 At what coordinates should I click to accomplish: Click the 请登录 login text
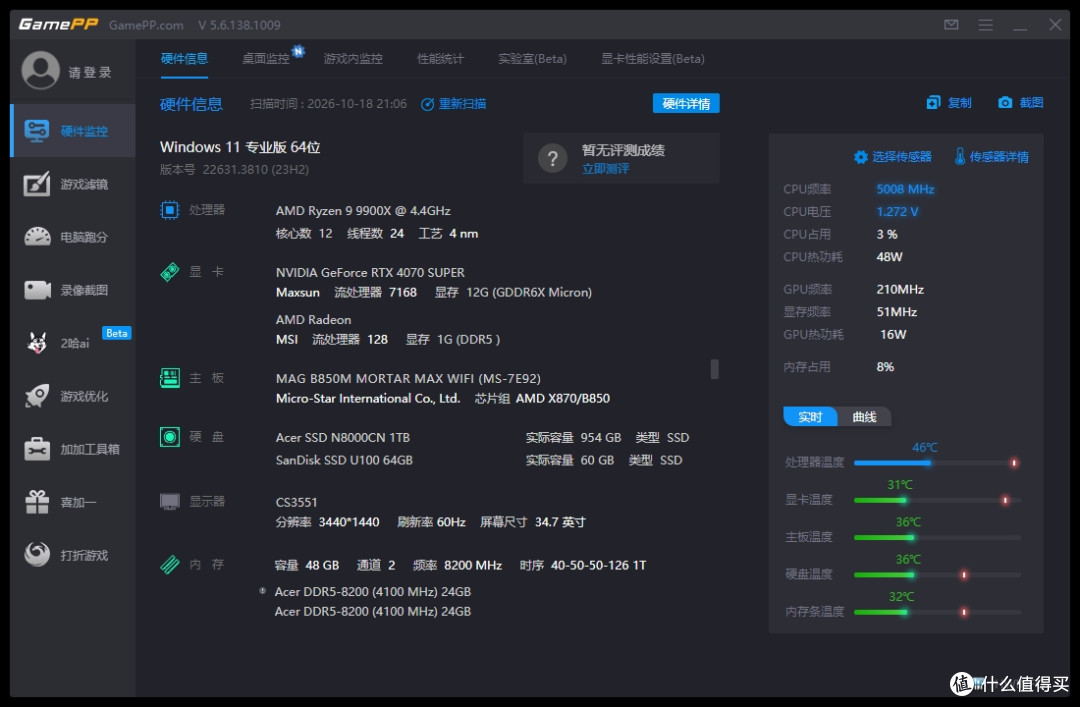pyautogui.click(x=90, y=72)
